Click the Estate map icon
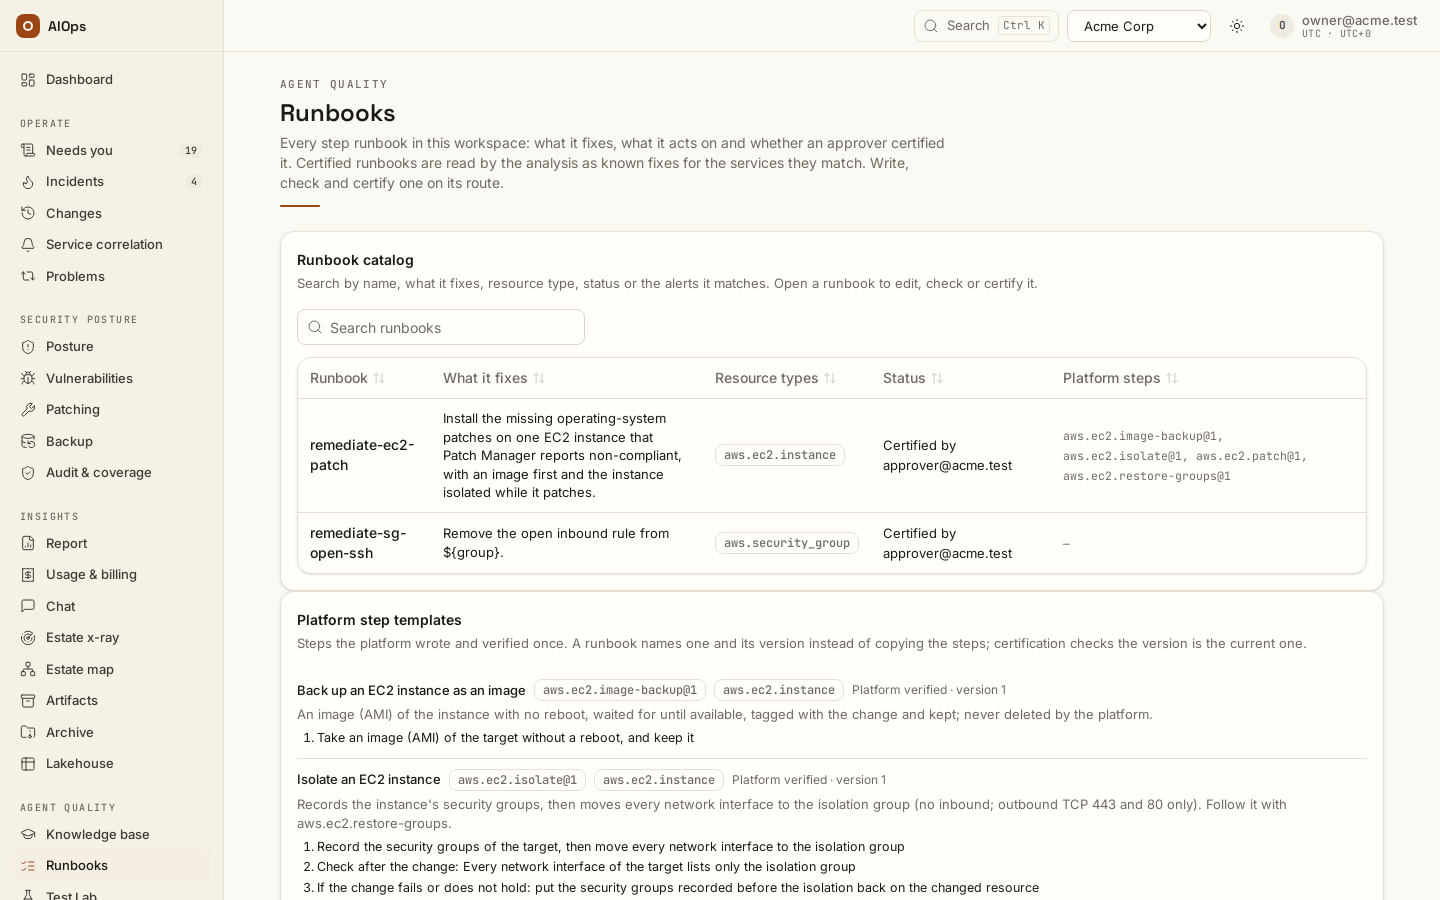The height and width of the screenshot is (900, 1440). (28, 669)
